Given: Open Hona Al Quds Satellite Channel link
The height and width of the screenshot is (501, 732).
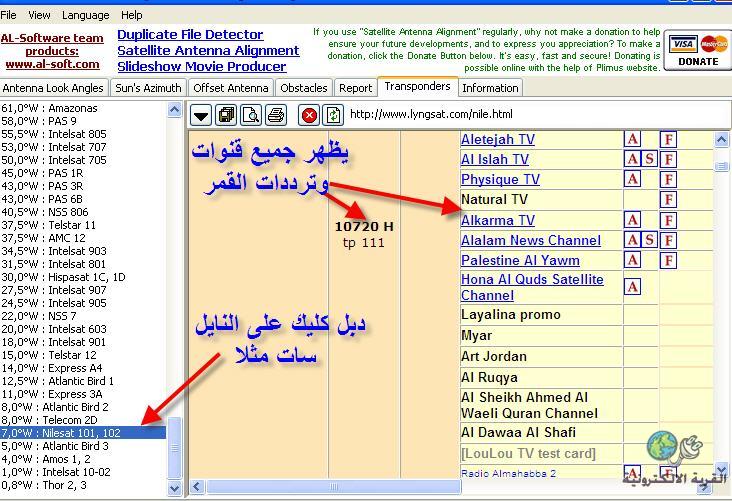Looking at the screenshot, I should [532, 287].
